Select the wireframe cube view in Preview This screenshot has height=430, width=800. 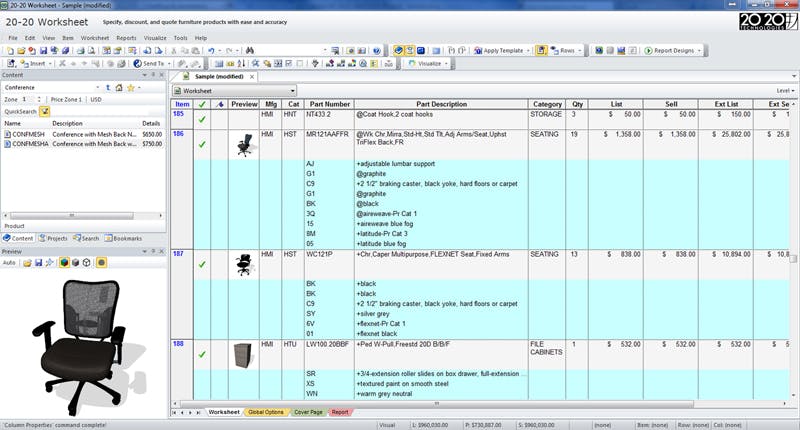87,262
